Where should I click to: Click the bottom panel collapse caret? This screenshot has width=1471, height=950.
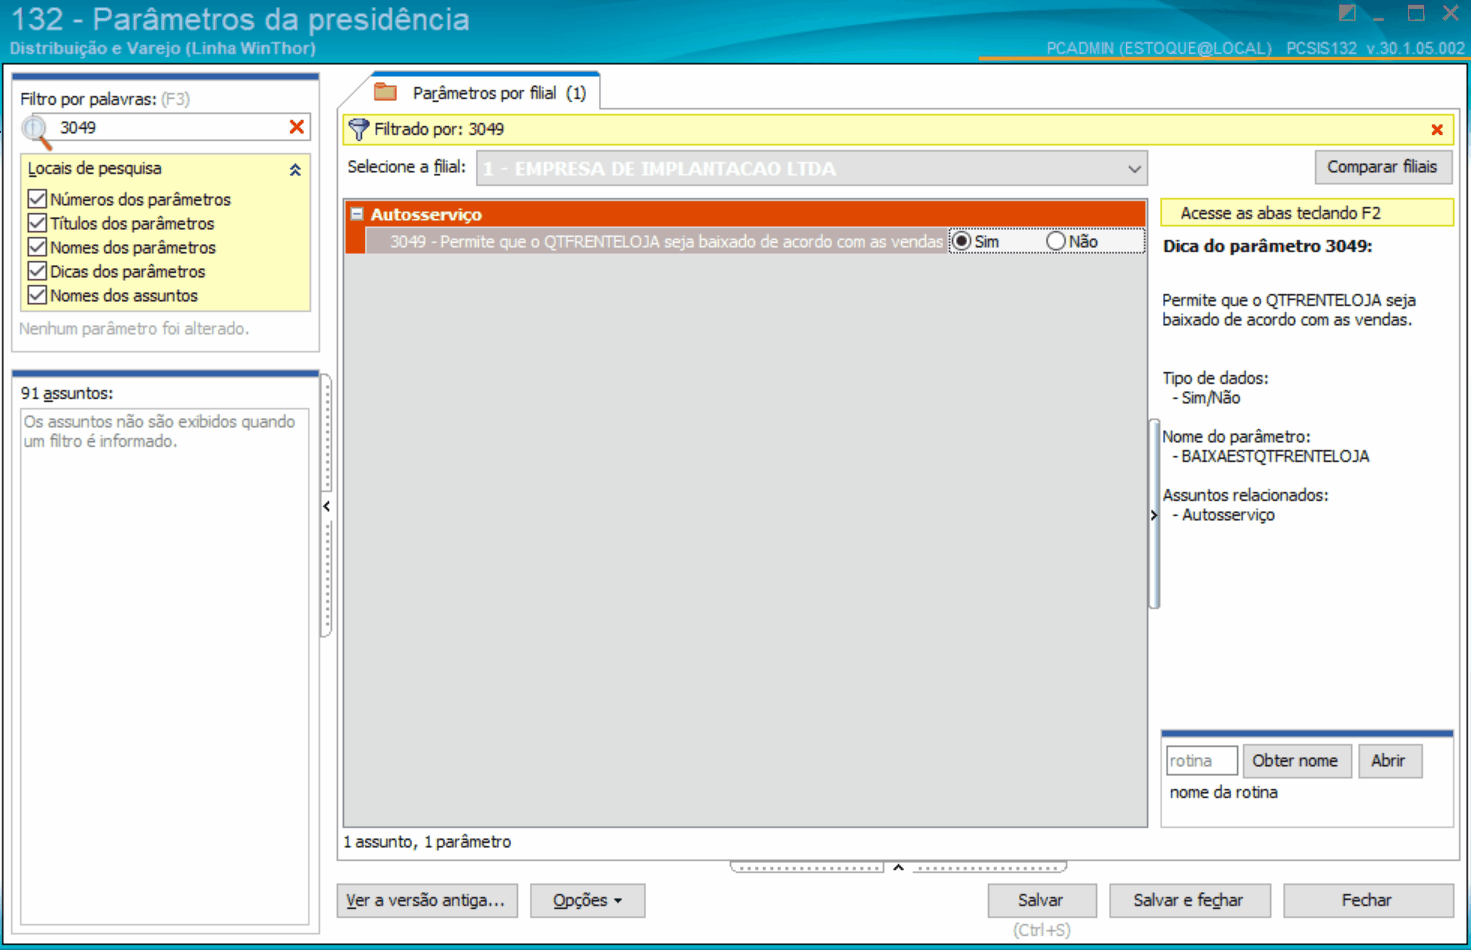pos(898,867)
